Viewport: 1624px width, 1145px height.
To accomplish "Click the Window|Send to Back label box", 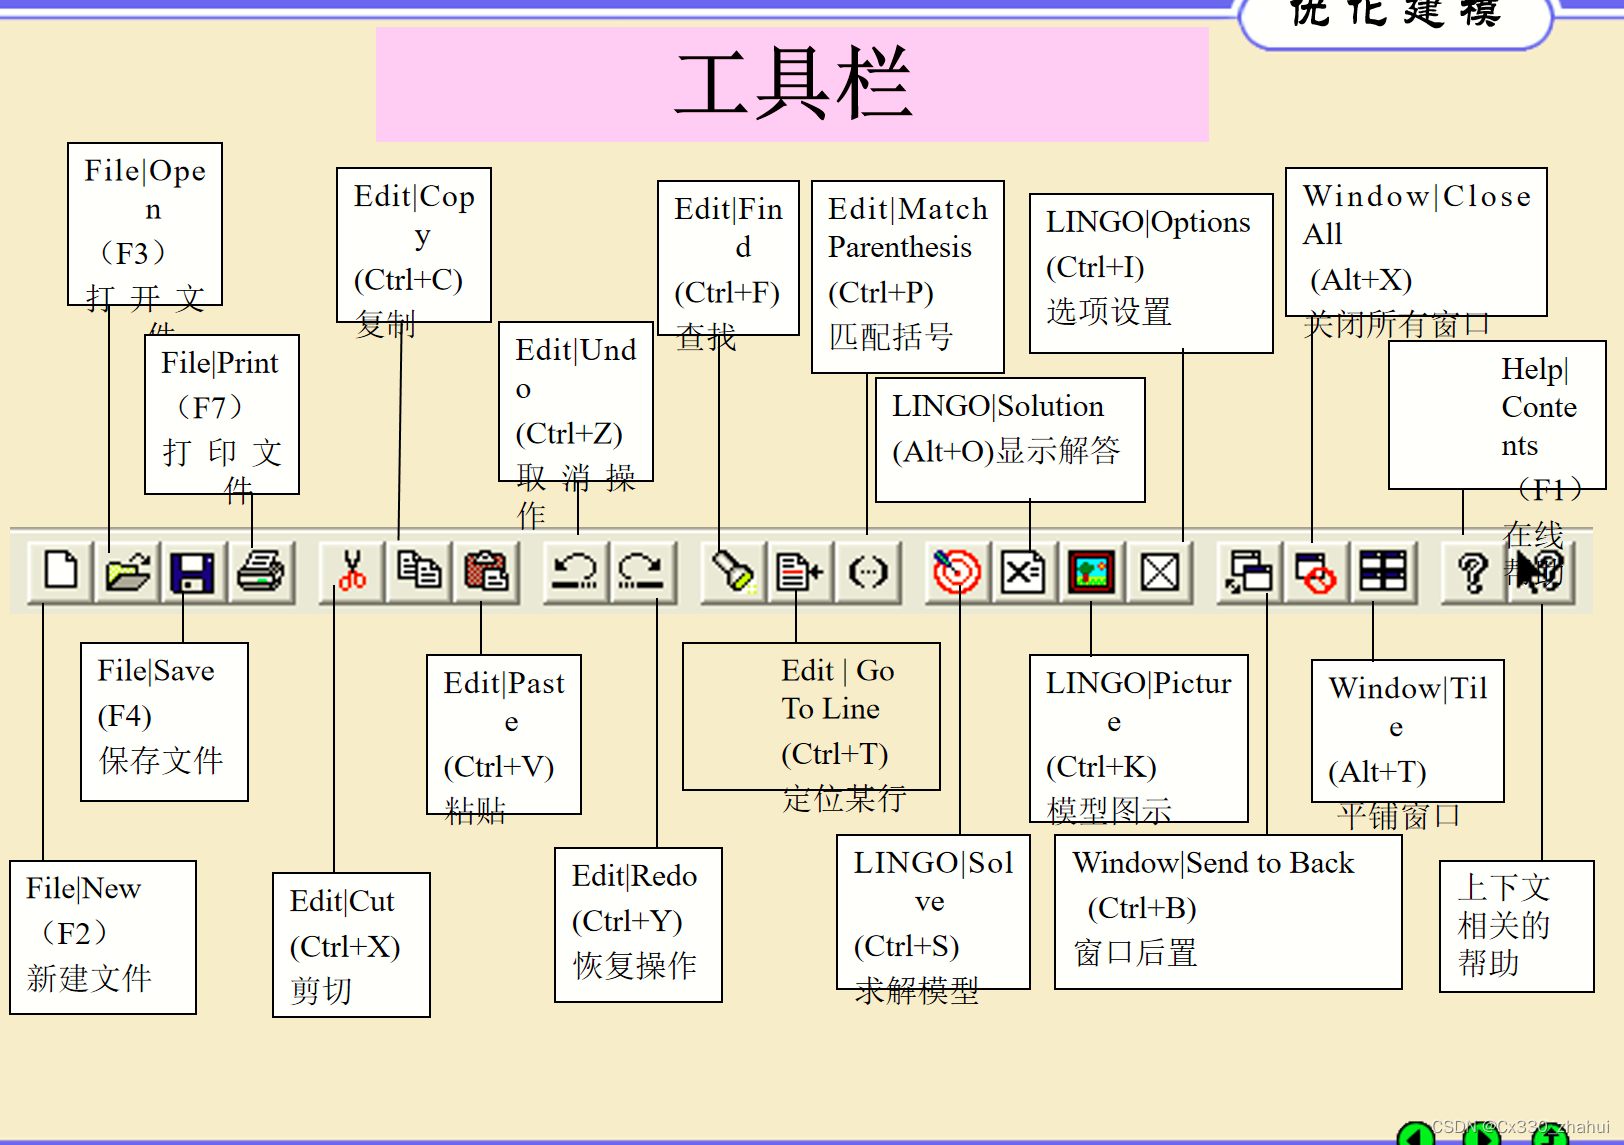I will point(1228,912).
